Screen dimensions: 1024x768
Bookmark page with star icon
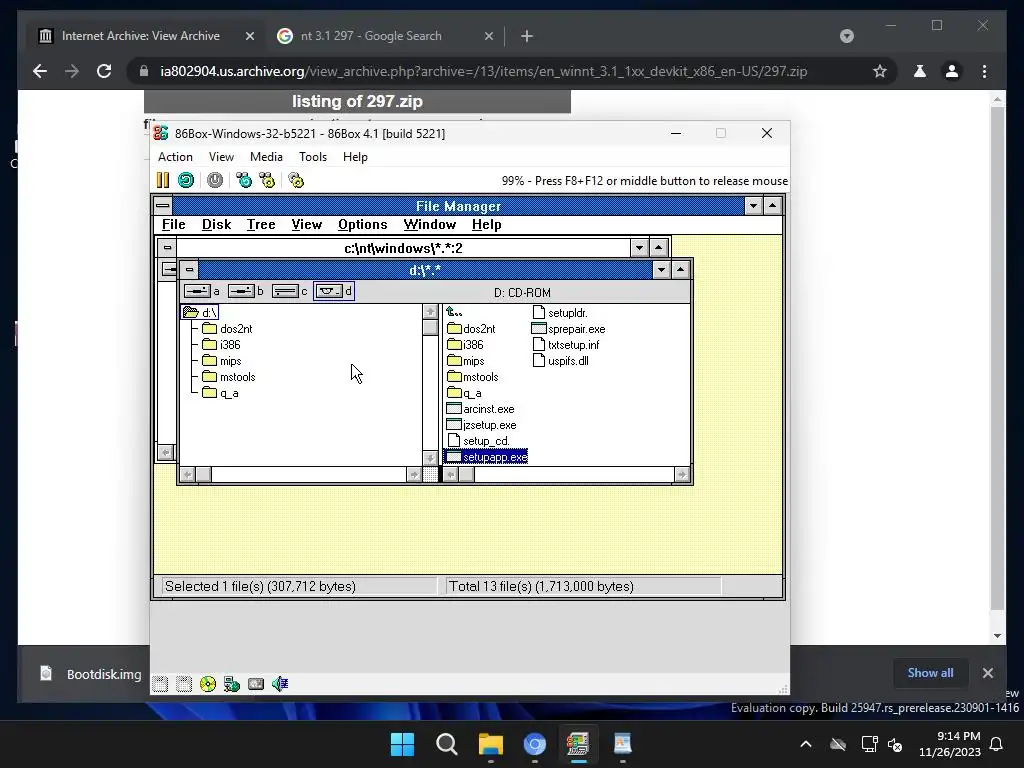pos(880,71)
